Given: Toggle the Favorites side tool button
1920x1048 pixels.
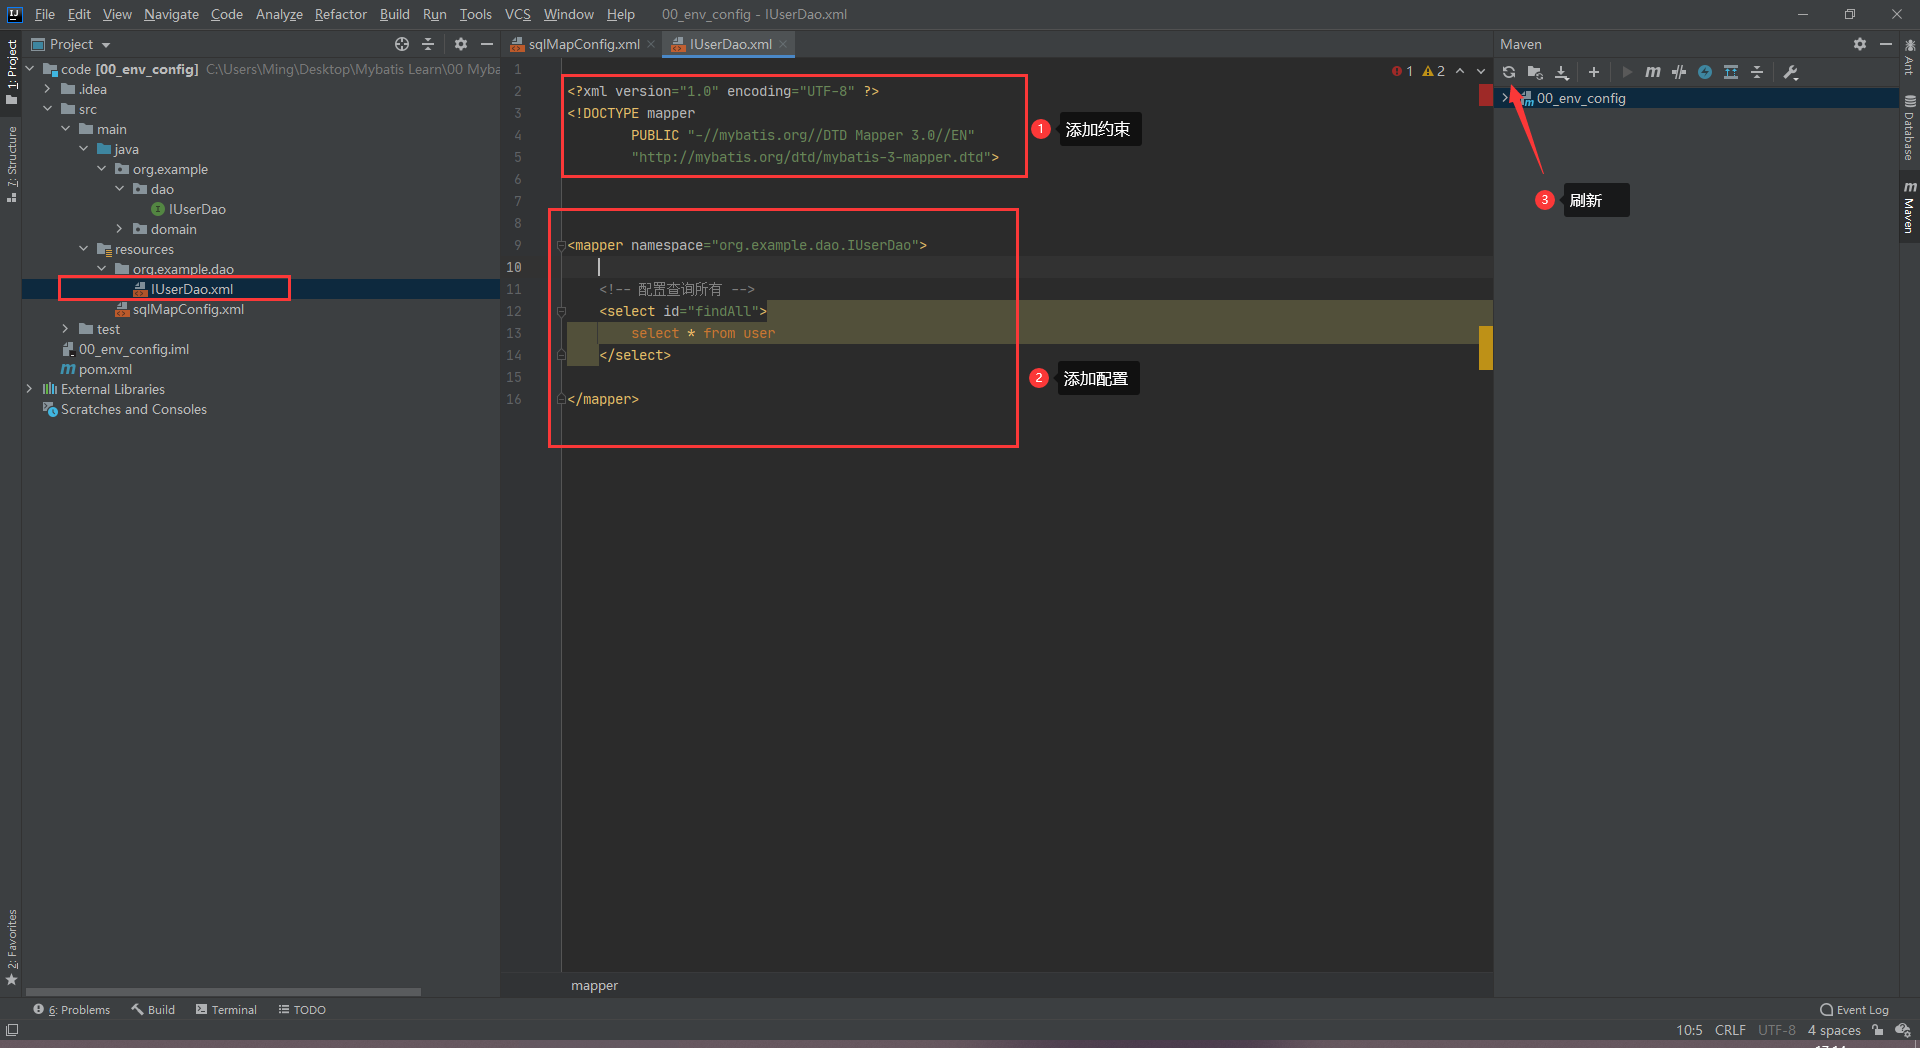Looking at the screenshot, I should (x=11, y=947).
